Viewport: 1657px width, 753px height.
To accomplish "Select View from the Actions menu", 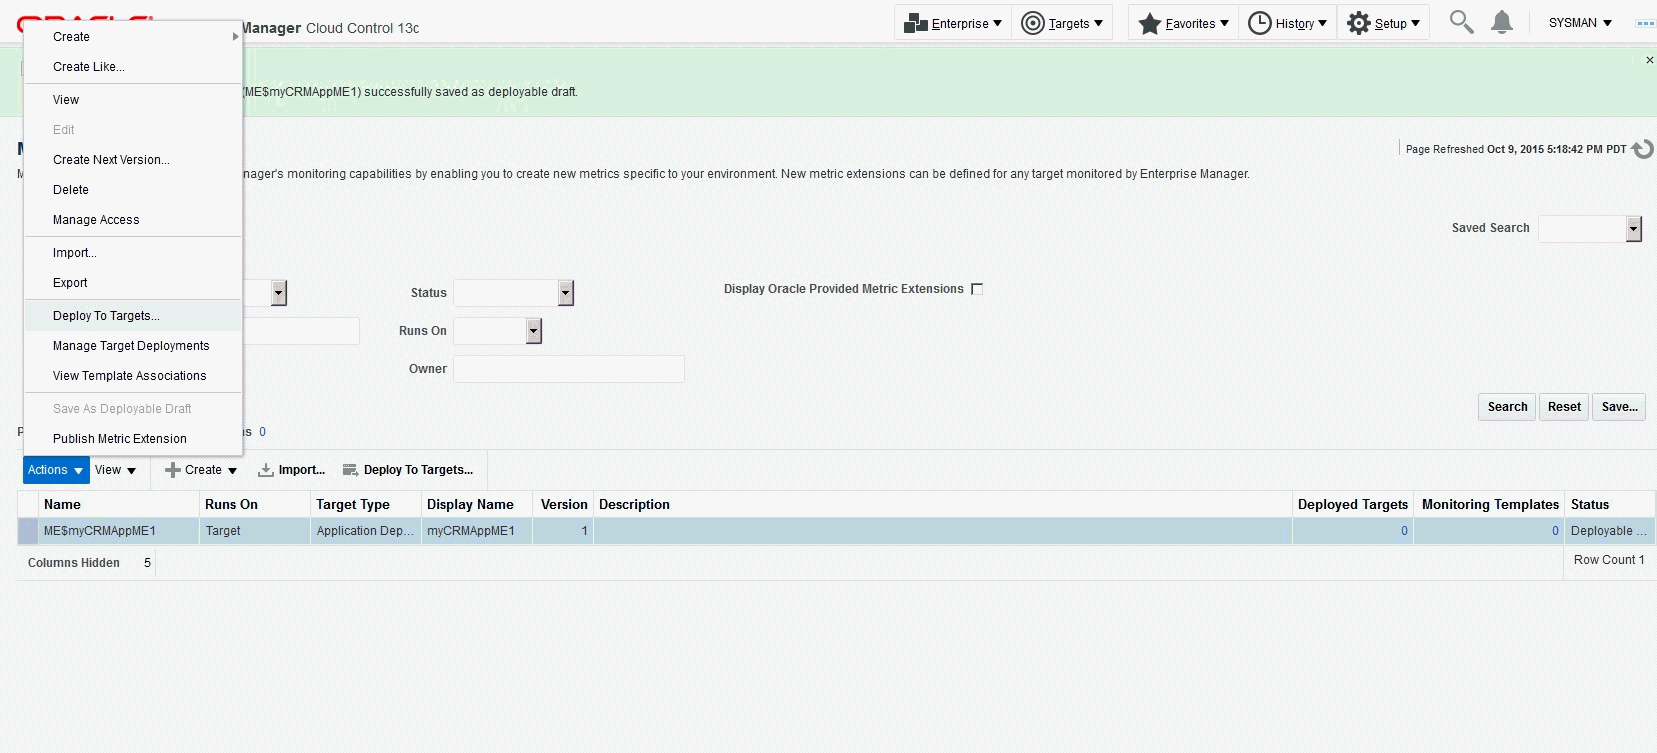I will point(133,100).
